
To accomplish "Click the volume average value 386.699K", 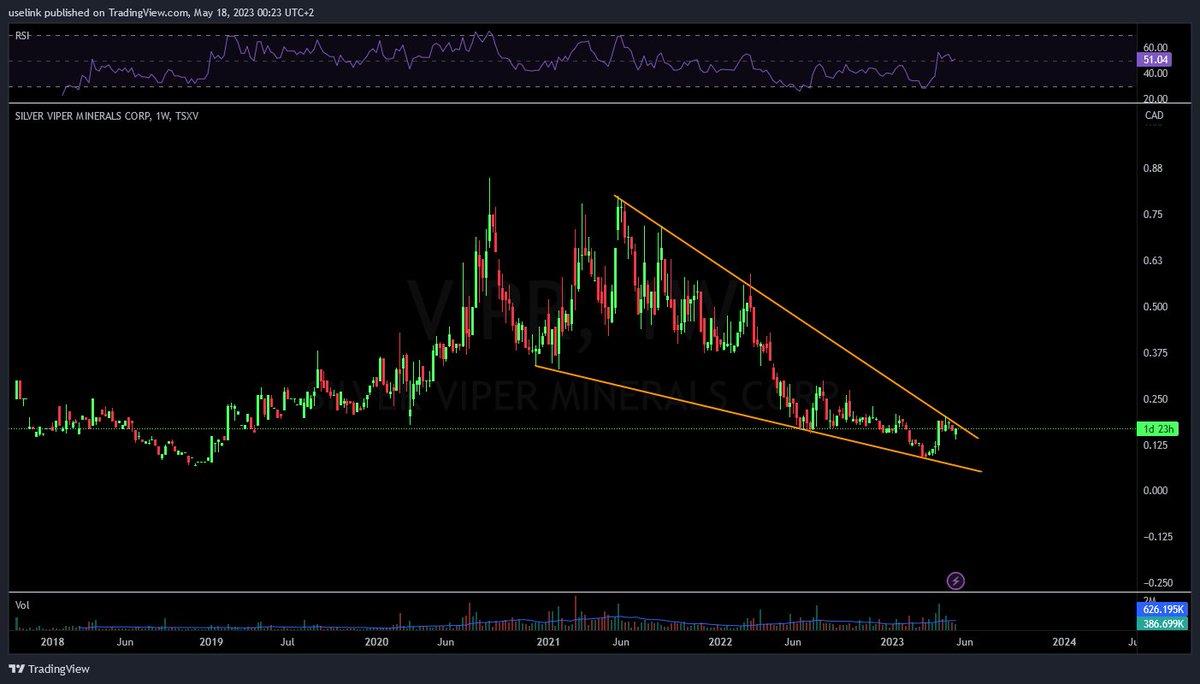I will (1161, 623).
